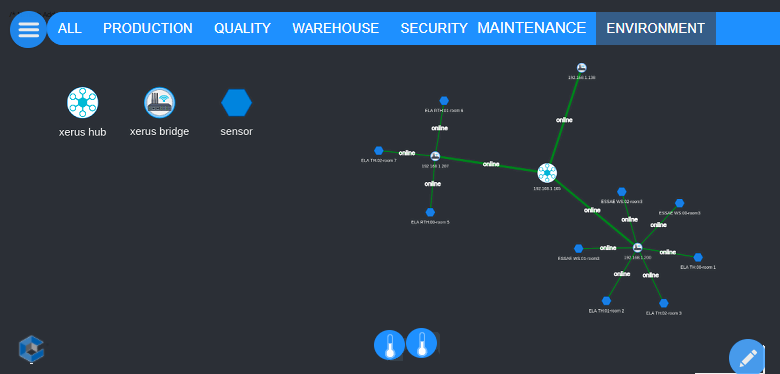Screen dimensions: 780x374
Task: Click online label on ELA TH:02-room 3 link
Action: [x=651, y=275]
